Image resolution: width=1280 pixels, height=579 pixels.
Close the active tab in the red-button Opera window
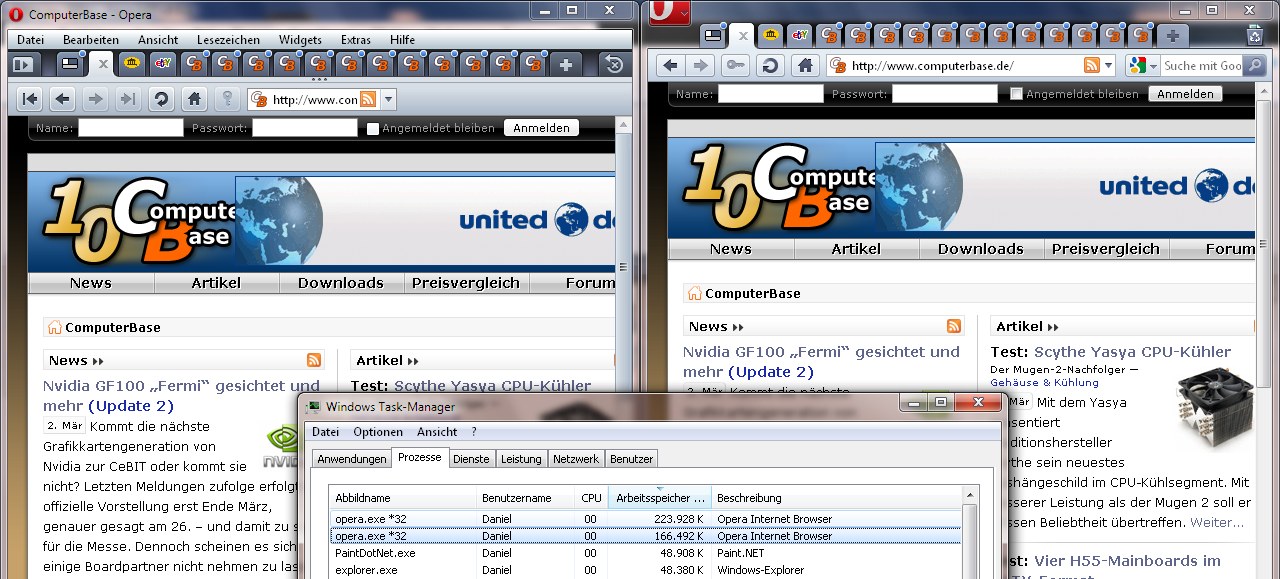pos(742,35)
